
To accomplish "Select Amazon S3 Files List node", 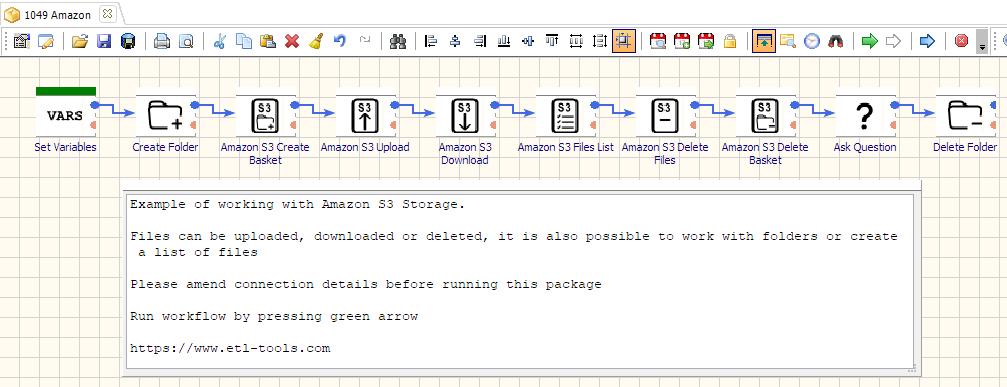I will tap(565, 115).
